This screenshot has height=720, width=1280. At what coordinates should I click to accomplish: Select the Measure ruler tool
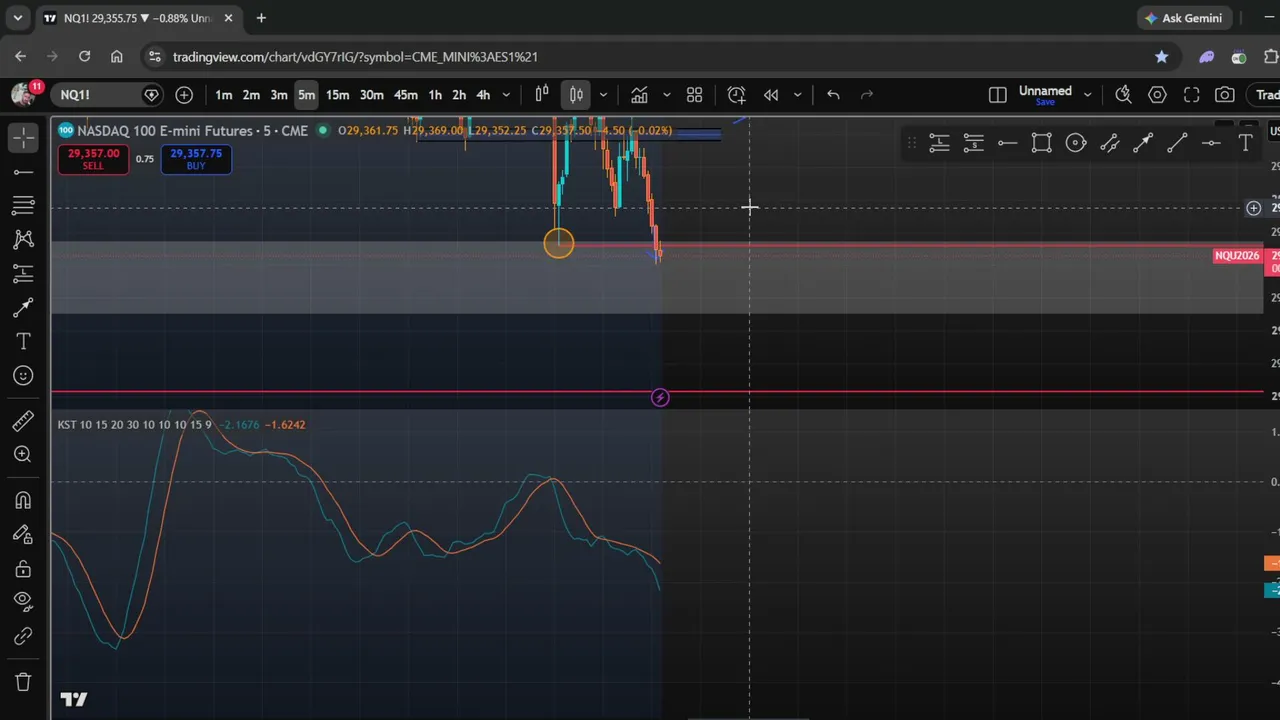click(x=23, y=421)
